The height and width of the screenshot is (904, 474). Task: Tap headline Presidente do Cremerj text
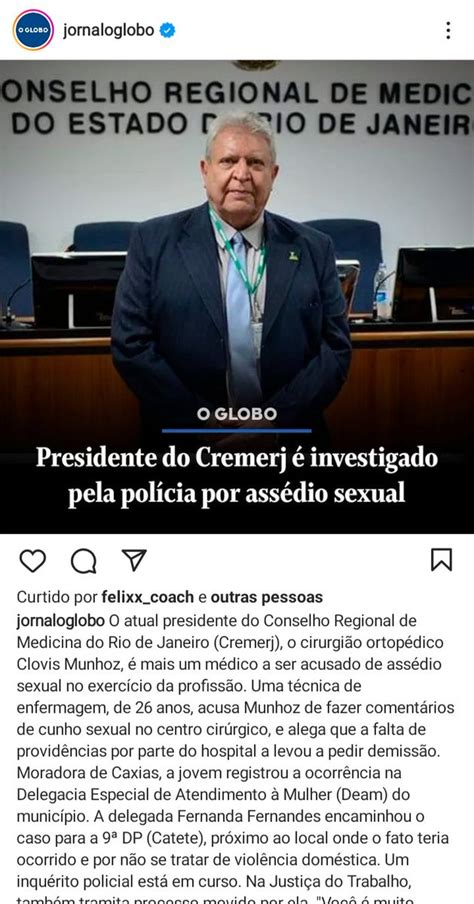point(237,476)
